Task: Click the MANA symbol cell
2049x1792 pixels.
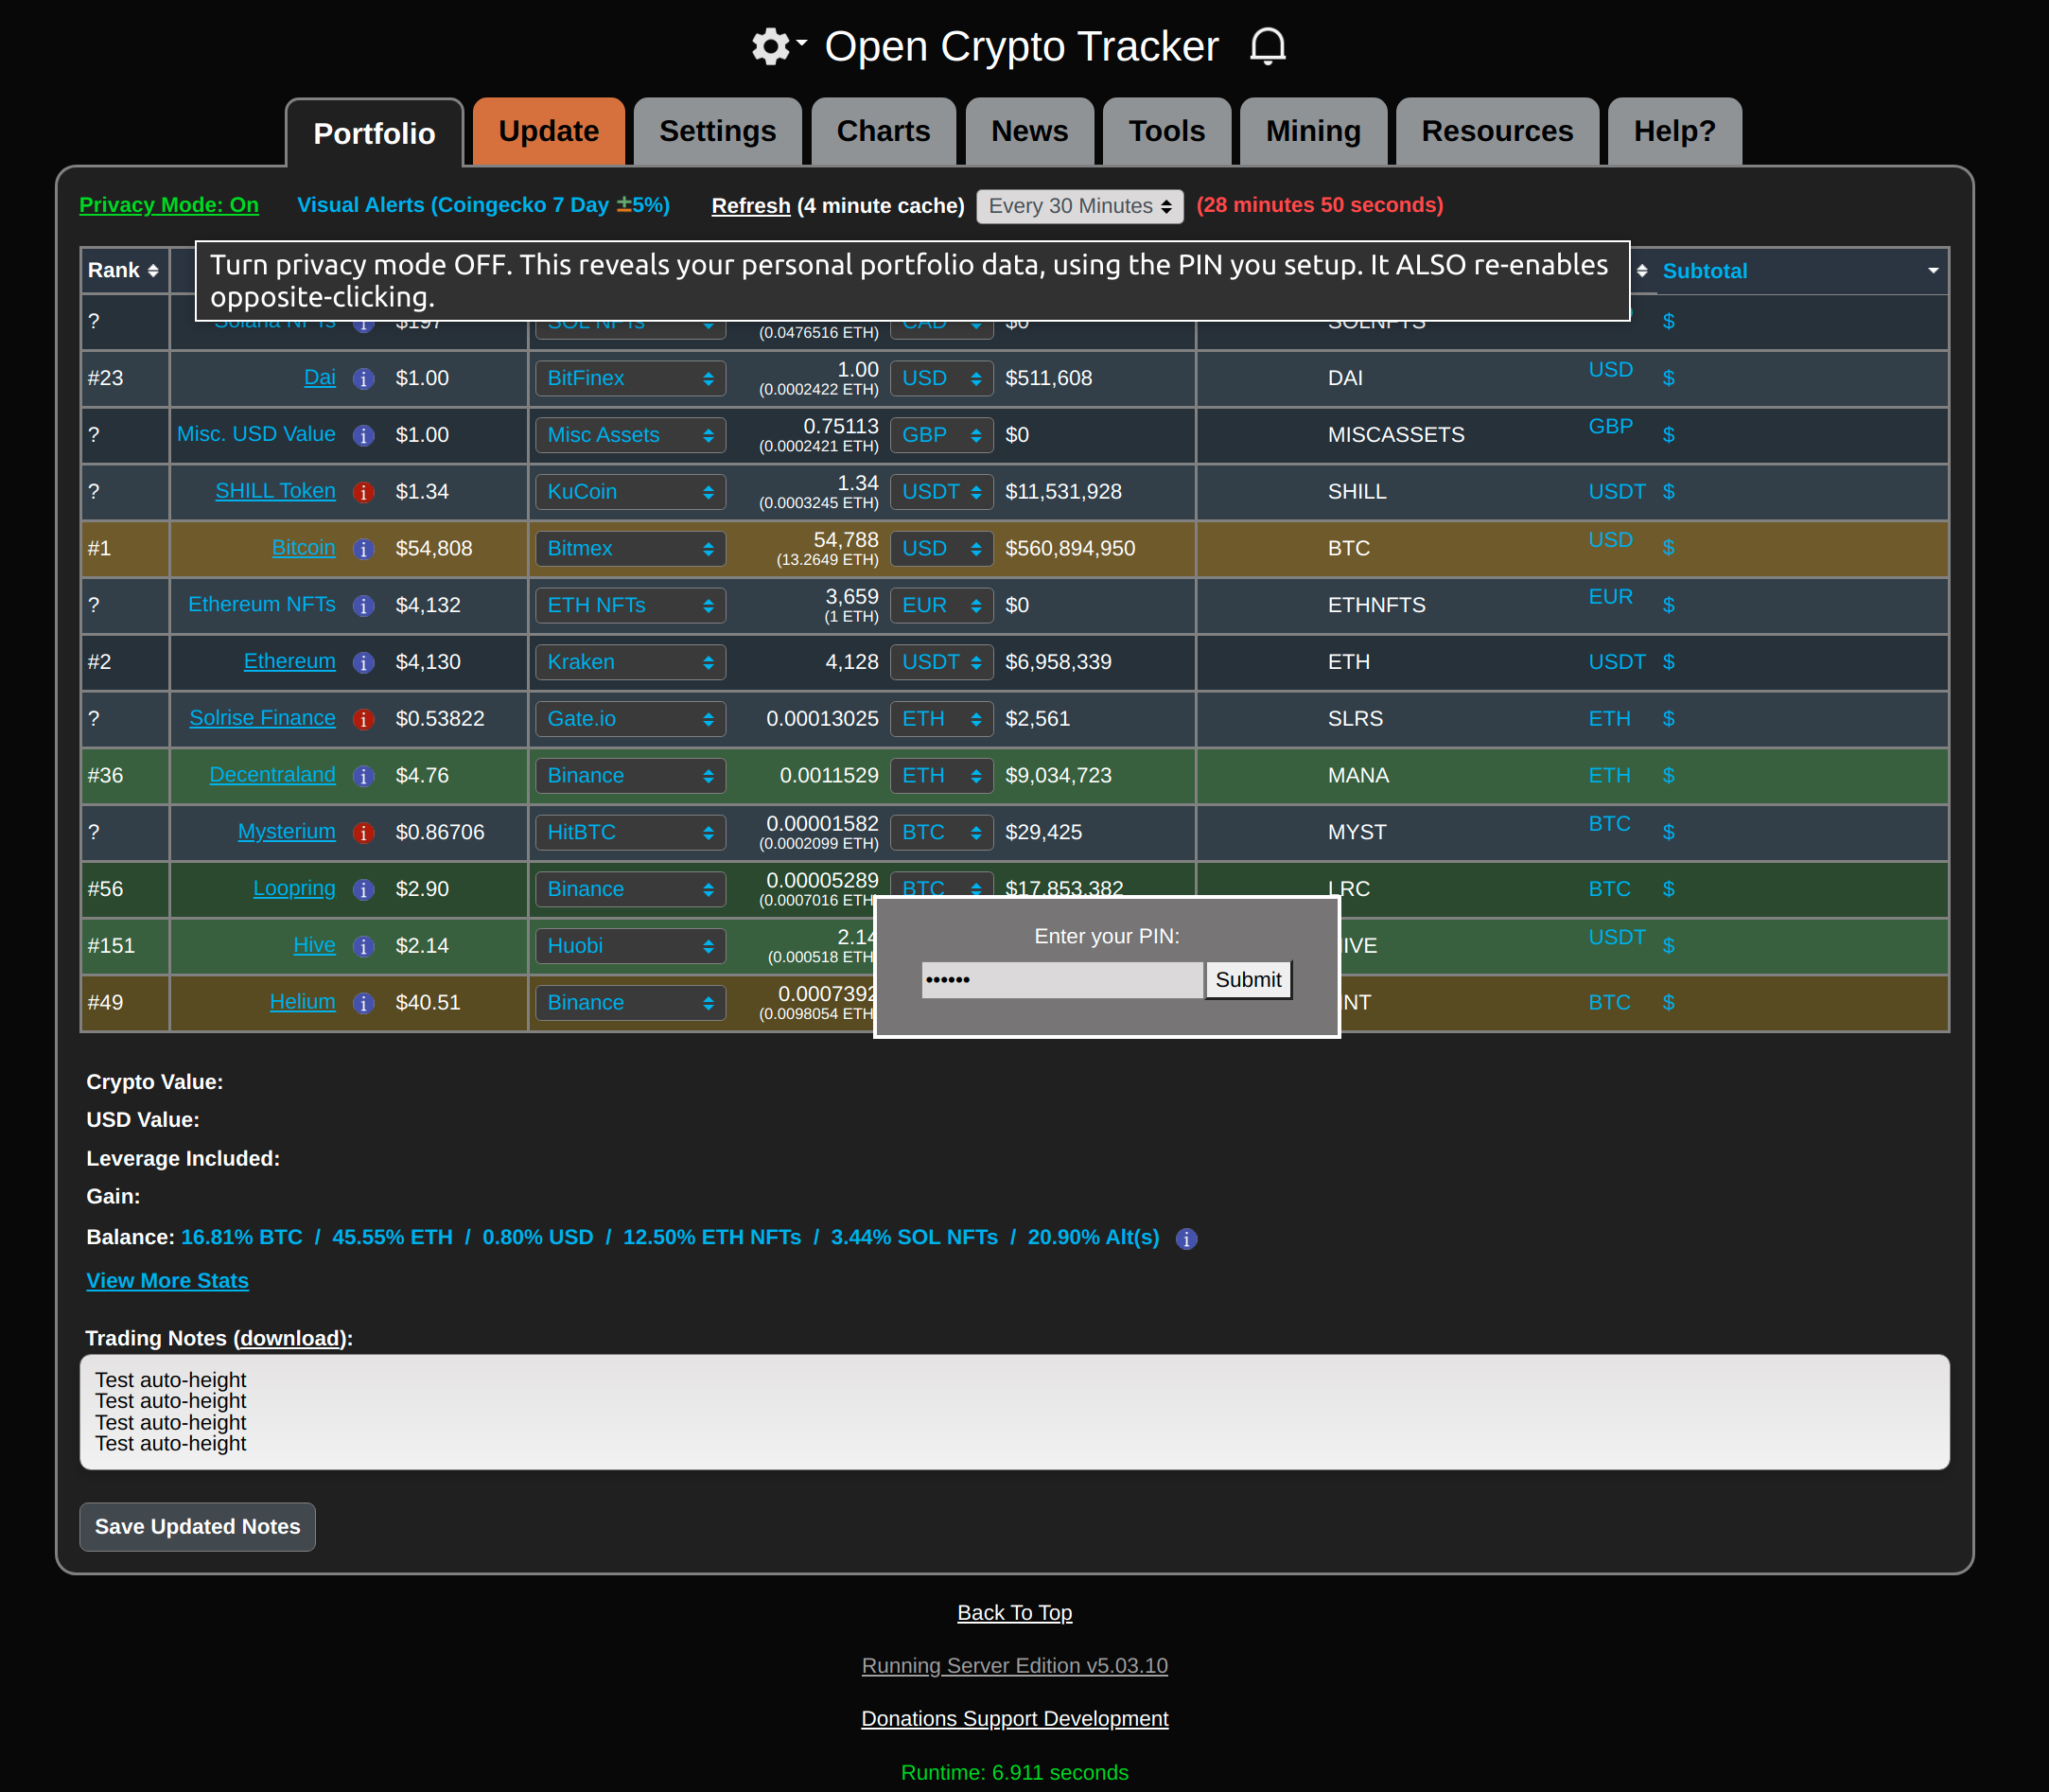Action: point(1358,776)
